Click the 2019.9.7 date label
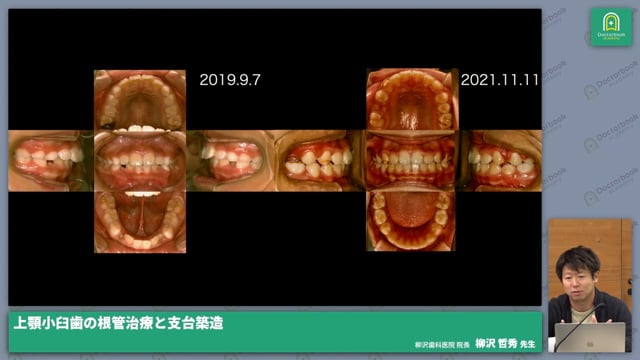Viewport: 640px width, 360px height. coord(230,80)
